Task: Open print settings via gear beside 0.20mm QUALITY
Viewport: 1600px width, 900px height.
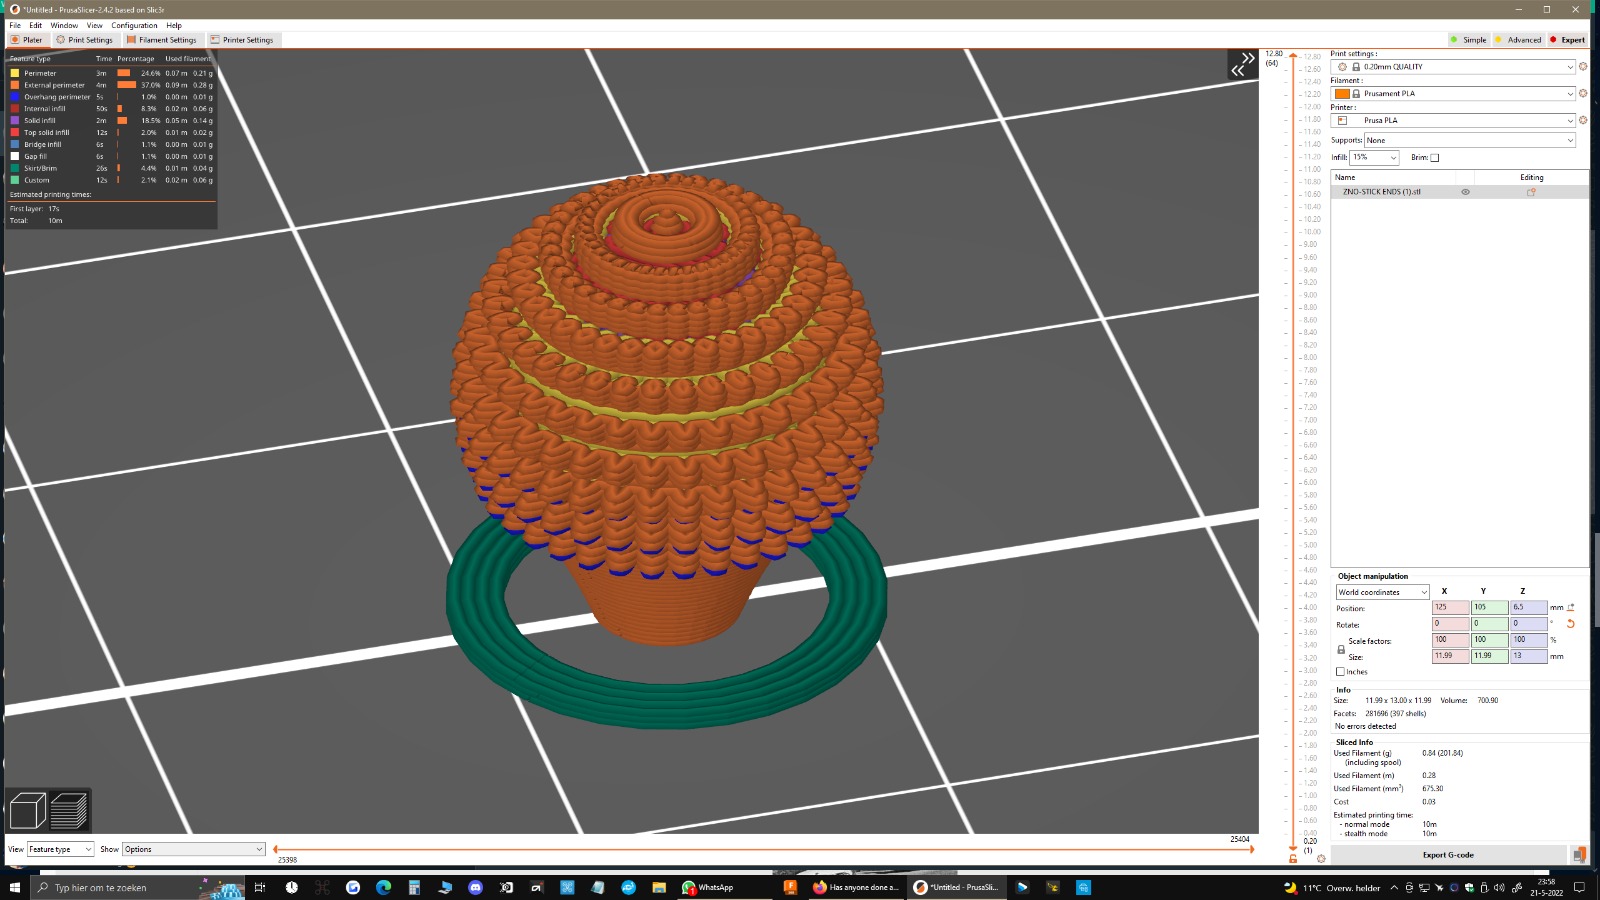Action: [x=1582, y=67]
